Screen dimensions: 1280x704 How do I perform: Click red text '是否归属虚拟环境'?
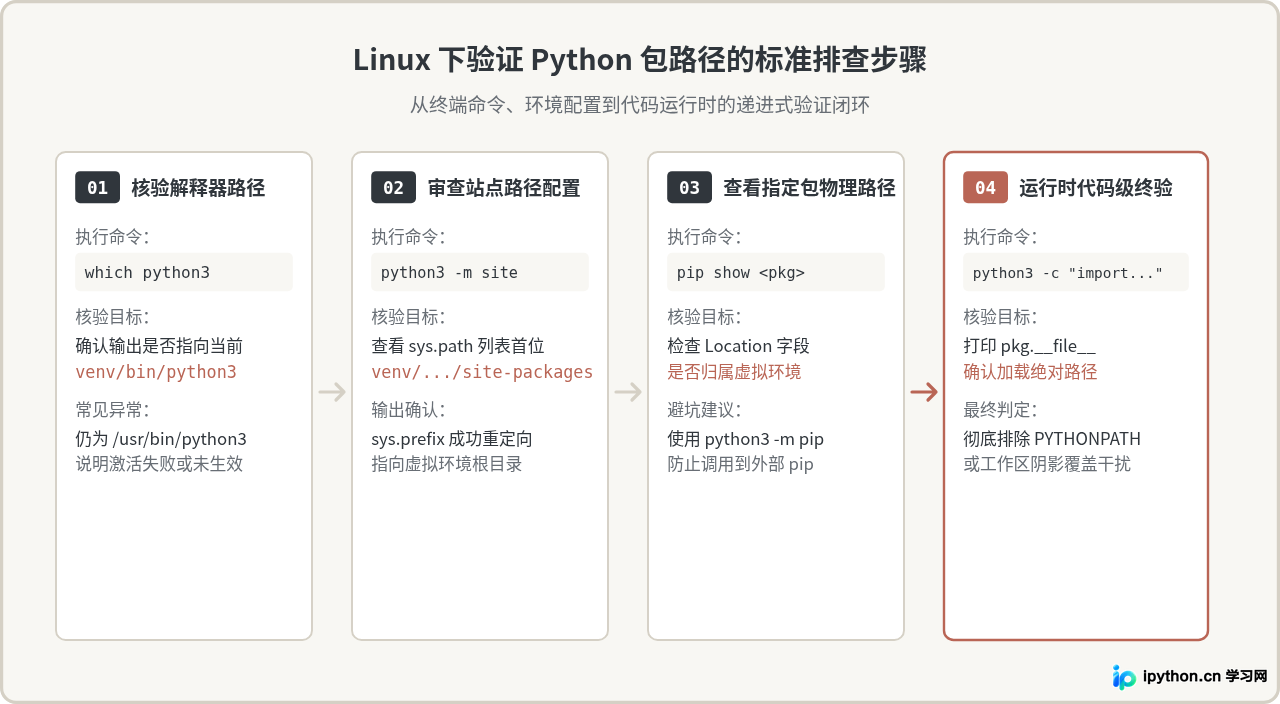(x=734, y=372)
